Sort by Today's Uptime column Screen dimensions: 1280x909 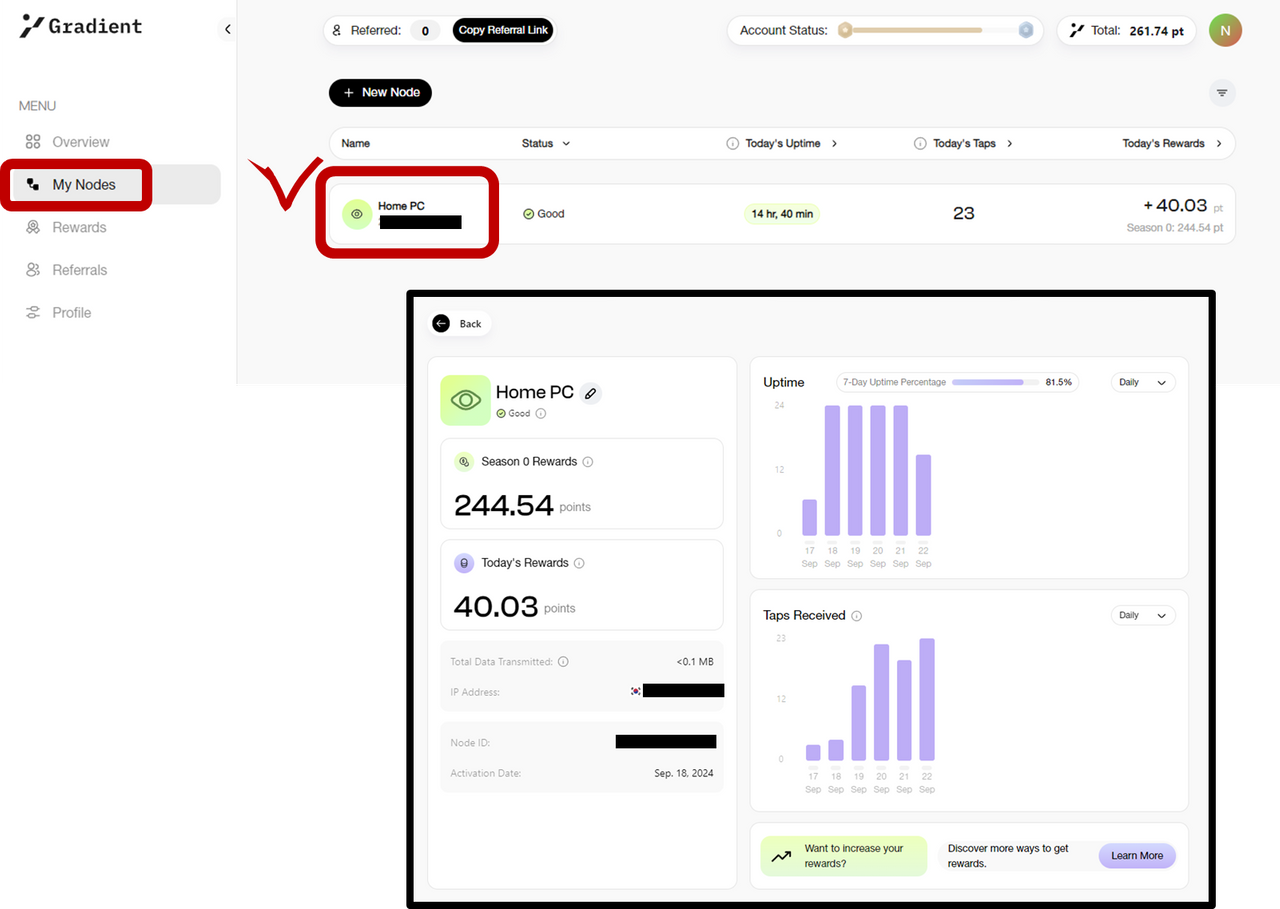[791, 143]
